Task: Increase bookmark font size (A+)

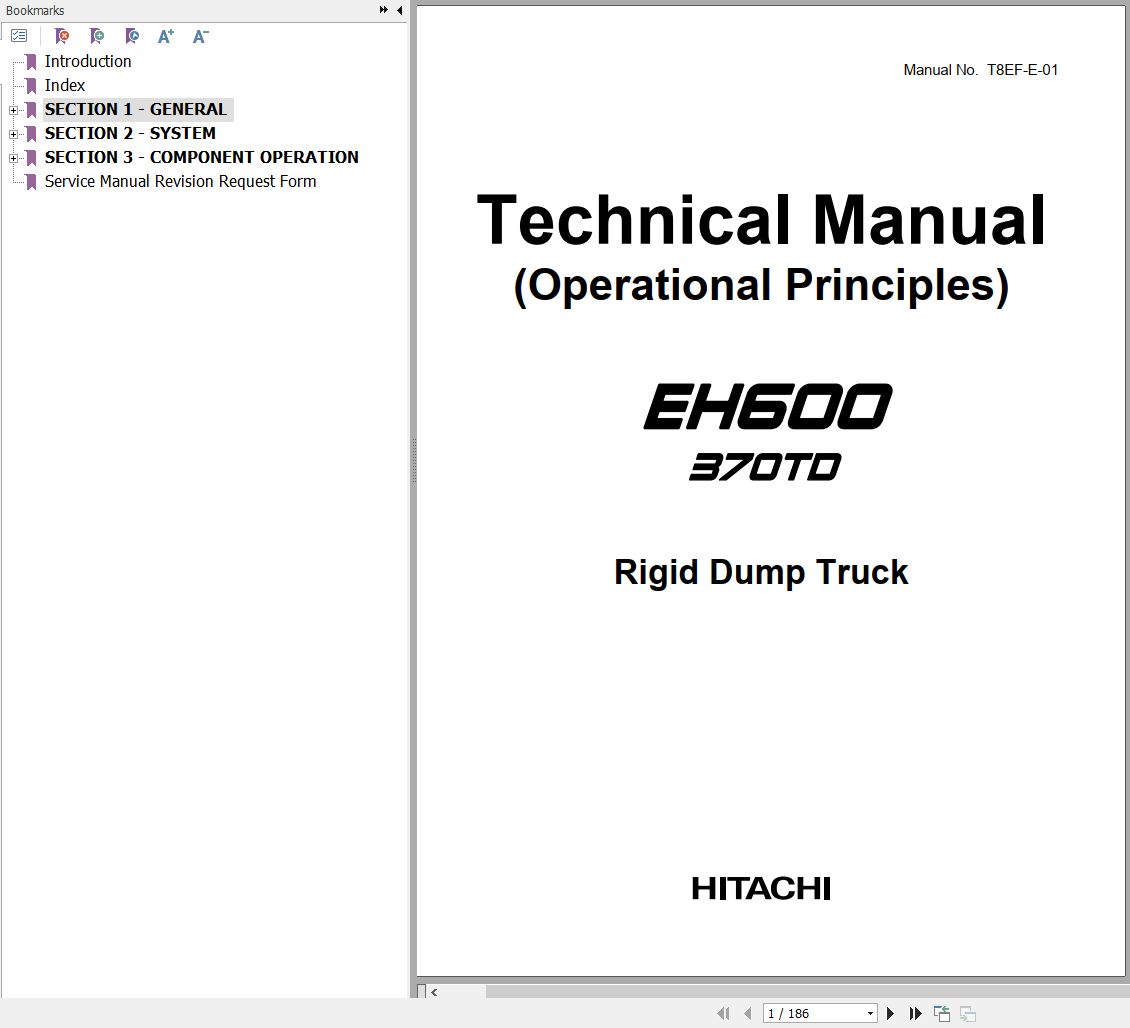Action: (166, 36)
